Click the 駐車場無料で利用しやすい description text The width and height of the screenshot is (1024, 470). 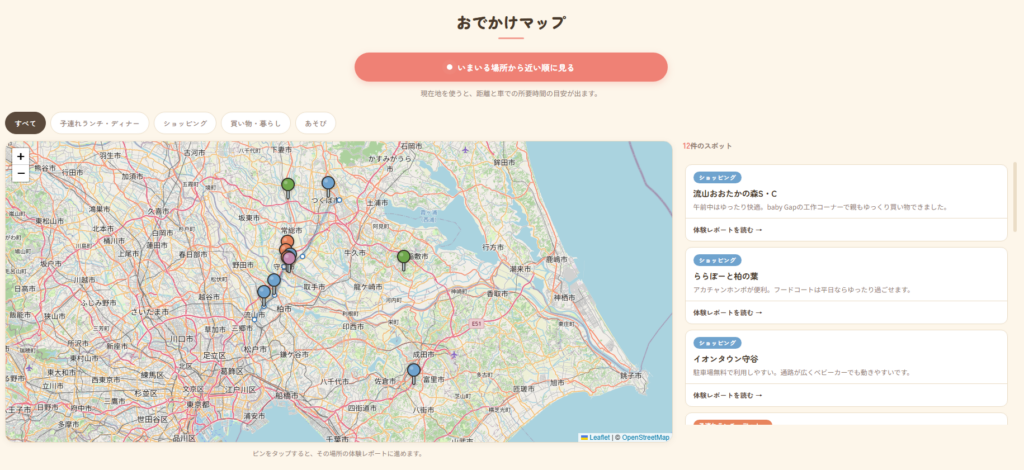click(x=802, y=373)
